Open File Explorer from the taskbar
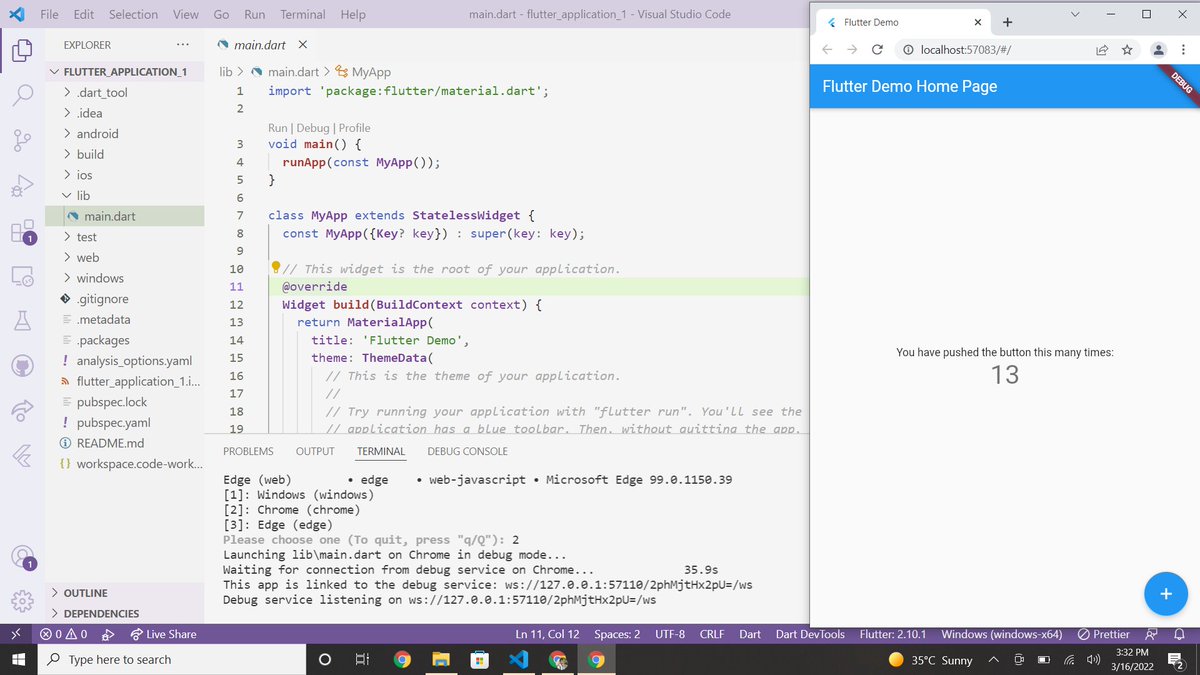Image resolution: width=1200 pixels, height=675 pixels. click(441, 659)
